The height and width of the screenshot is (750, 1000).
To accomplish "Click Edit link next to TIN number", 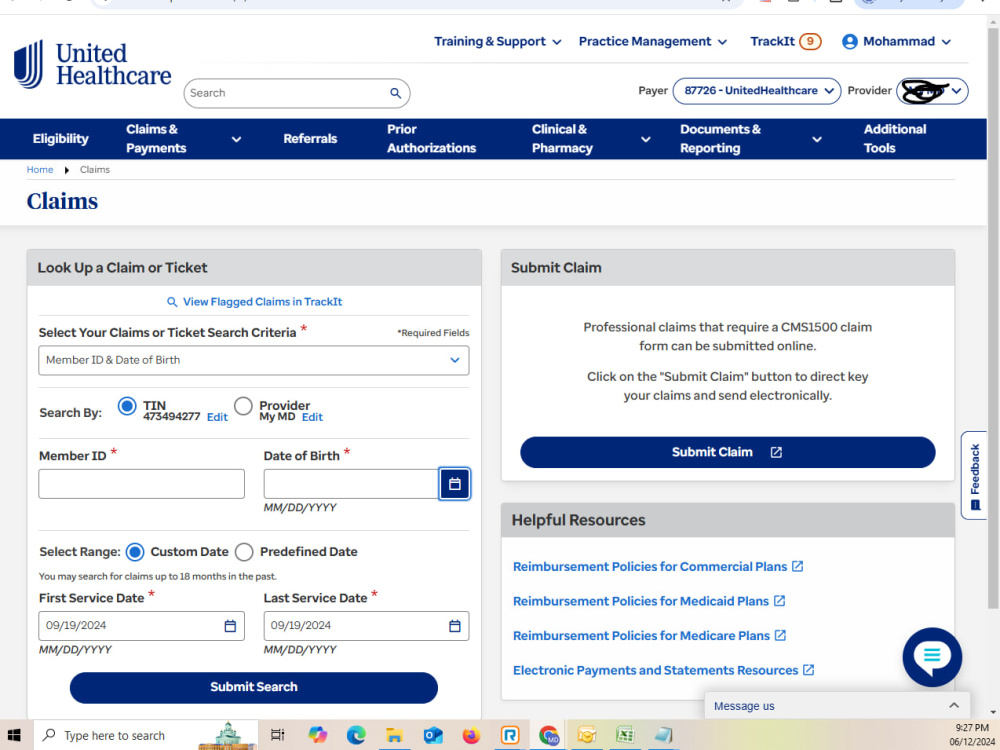I will 217,417.
